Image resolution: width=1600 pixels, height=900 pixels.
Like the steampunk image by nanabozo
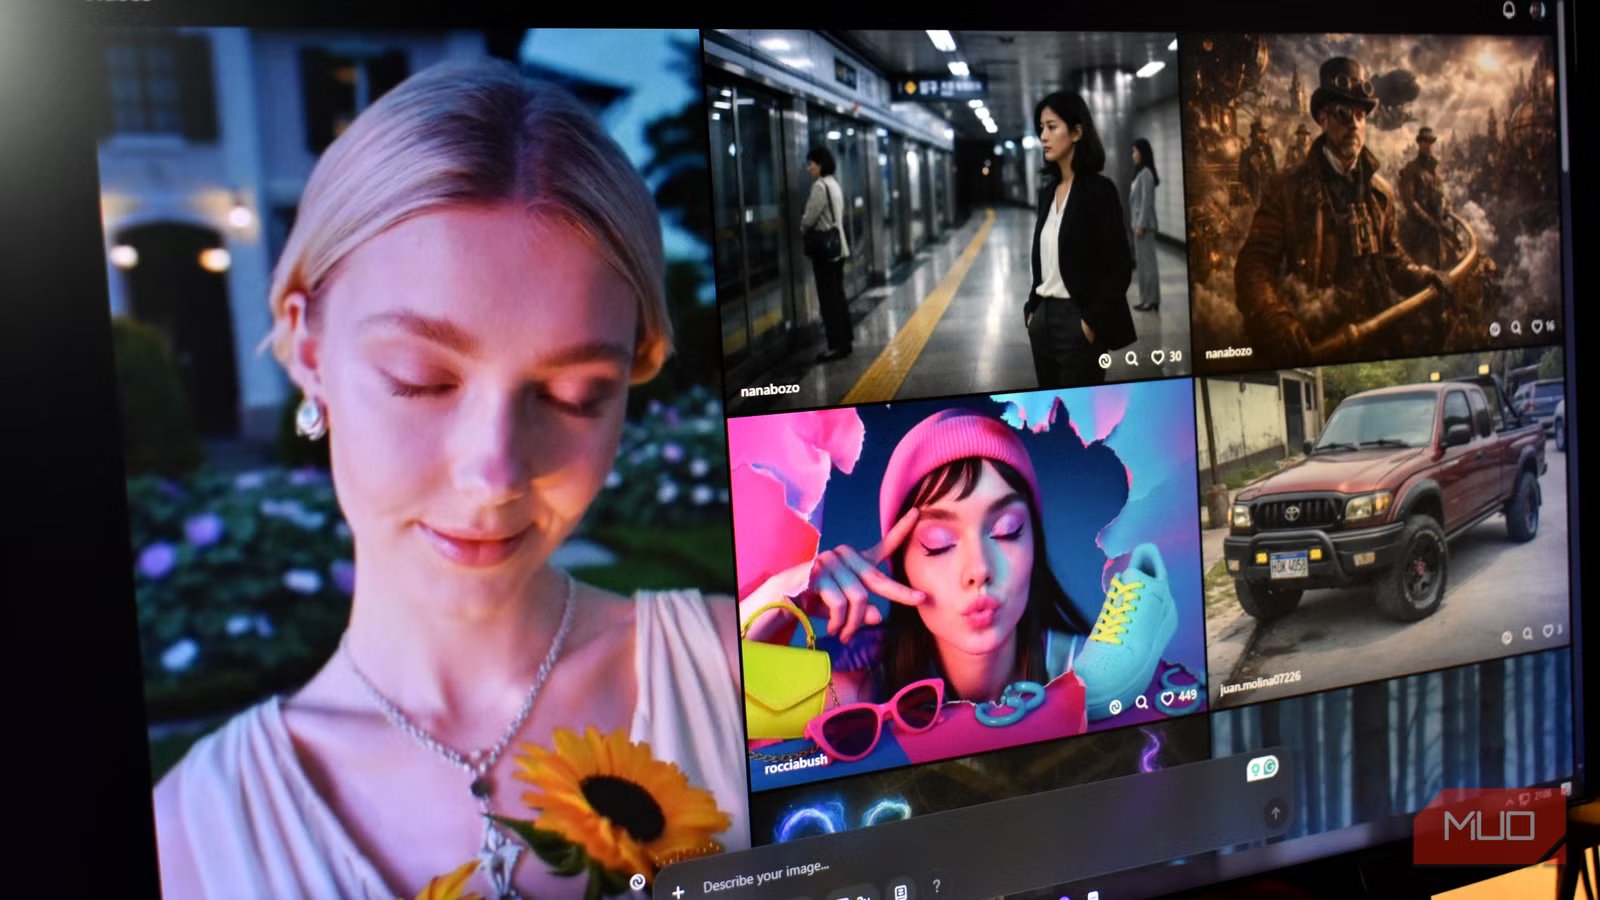pyautogui.click(x=1537, y=327)
